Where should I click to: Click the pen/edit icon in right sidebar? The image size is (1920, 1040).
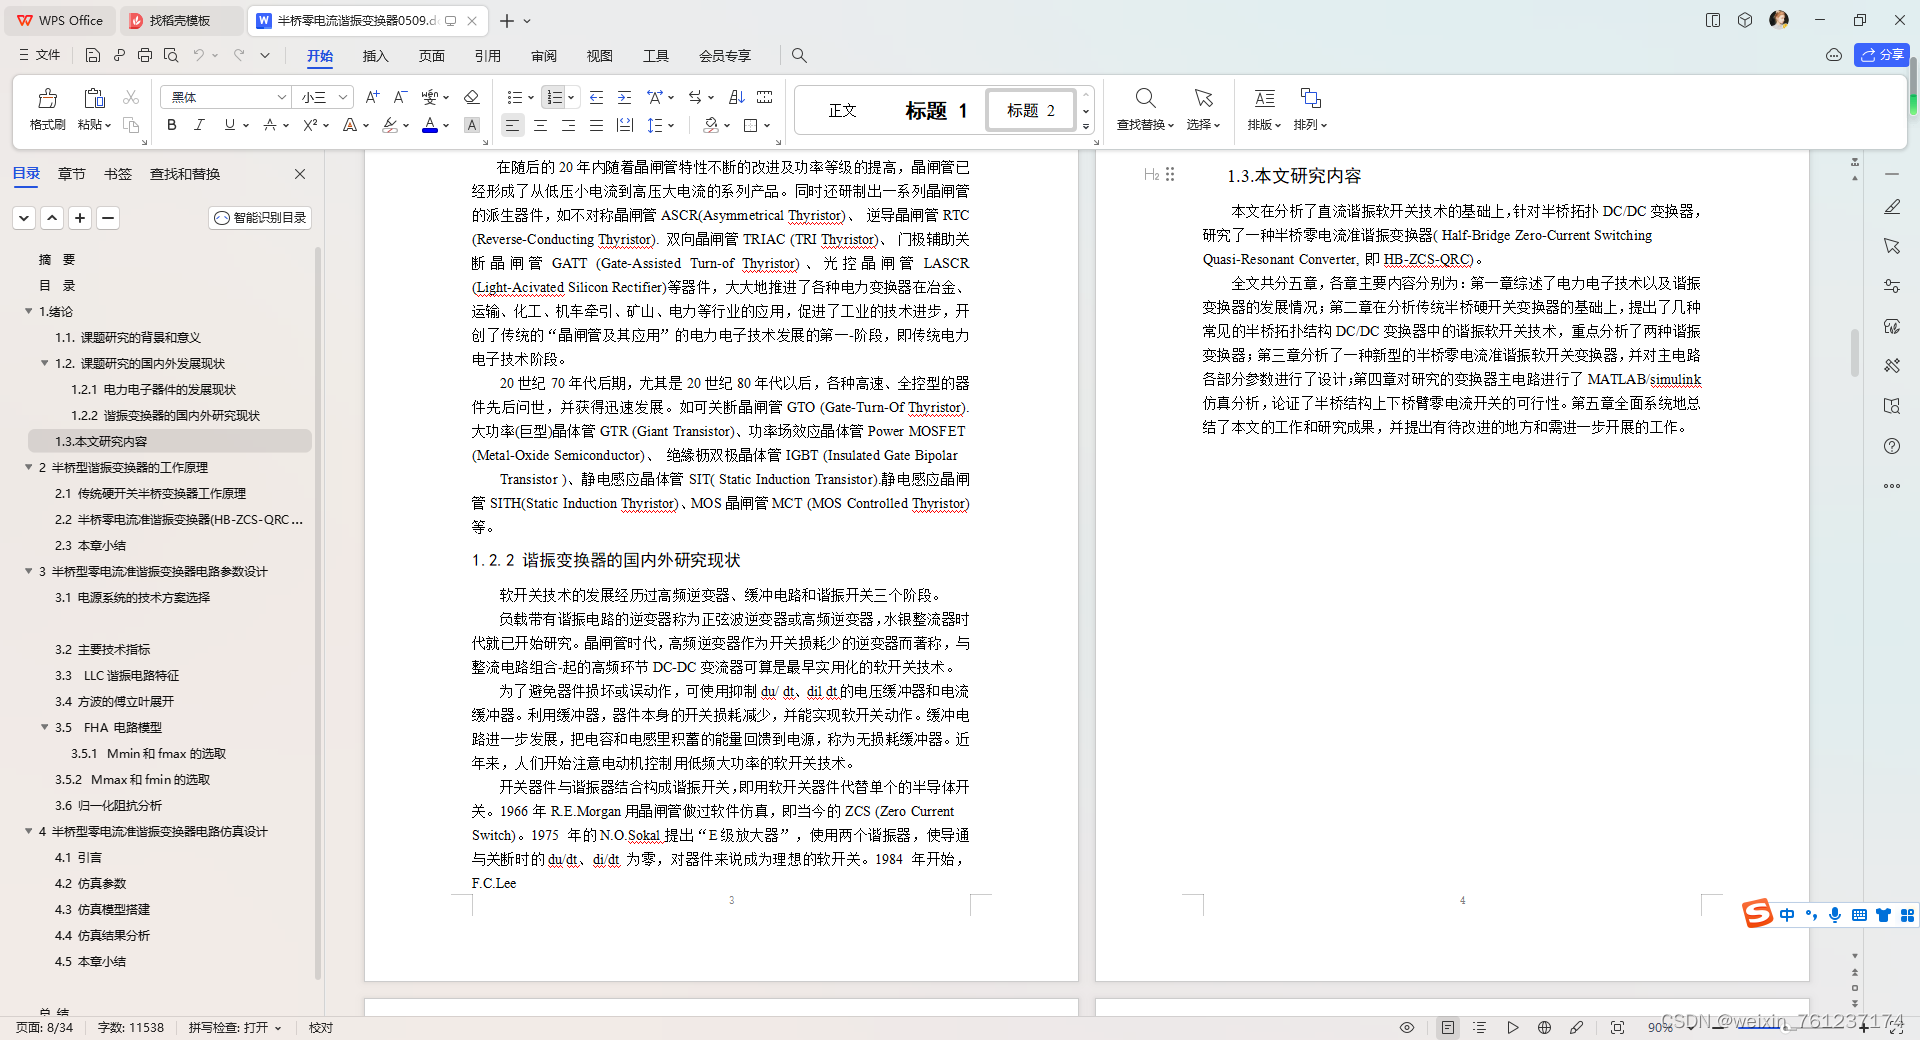(1892, 207)
